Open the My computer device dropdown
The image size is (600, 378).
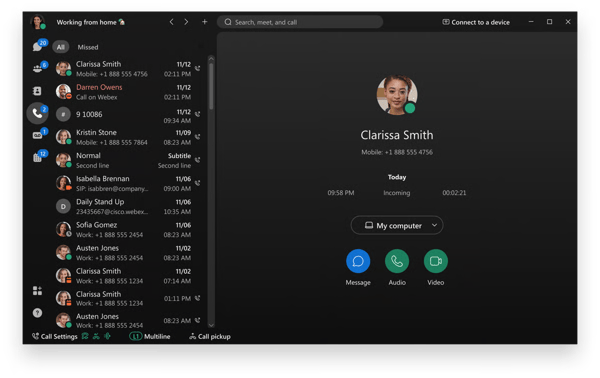click(397, 225)
